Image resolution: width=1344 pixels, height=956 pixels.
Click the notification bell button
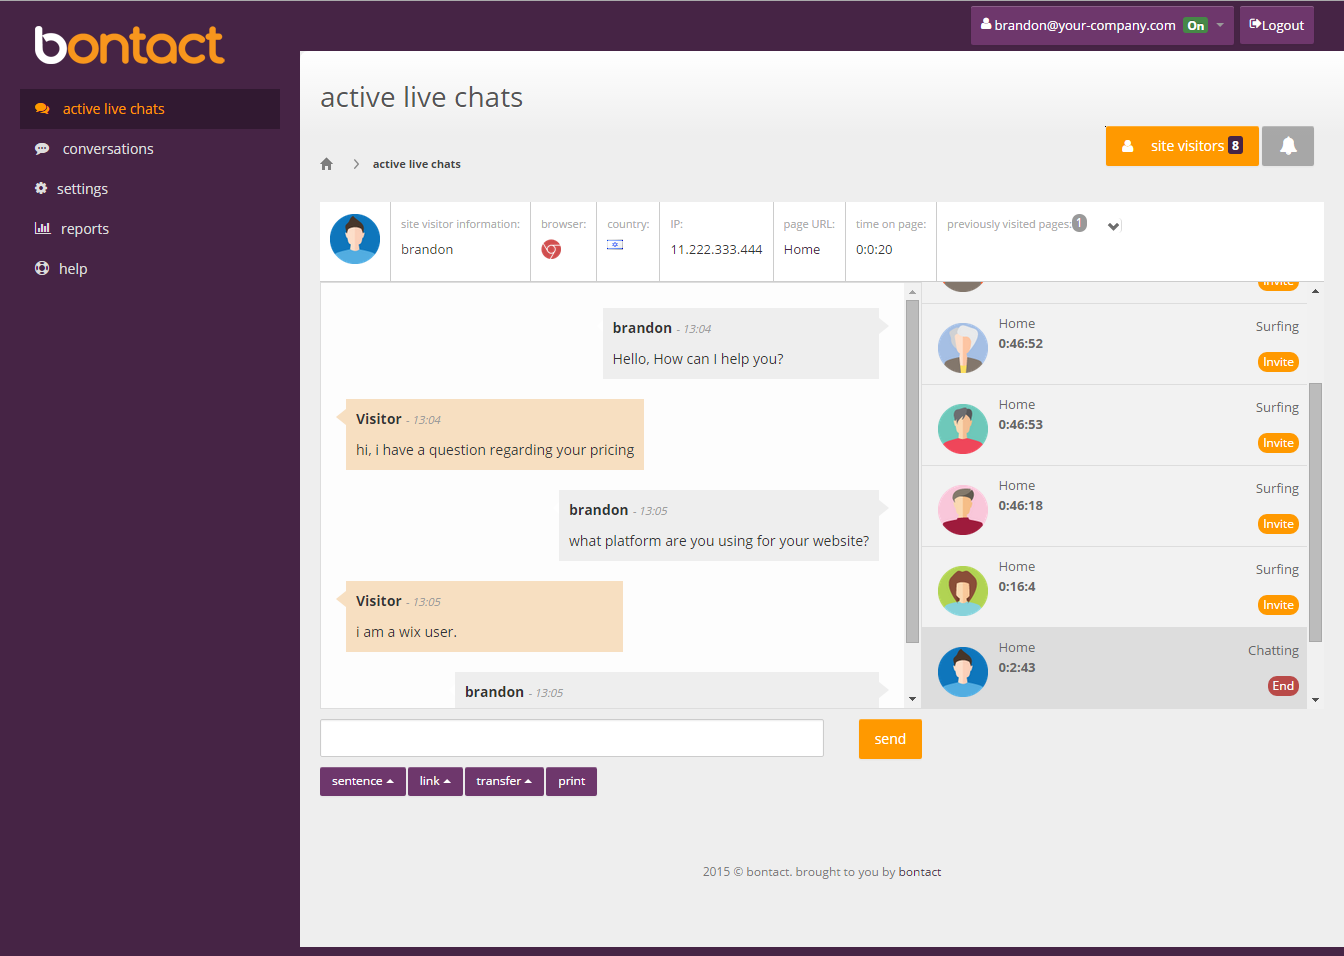coord(1288,146)
